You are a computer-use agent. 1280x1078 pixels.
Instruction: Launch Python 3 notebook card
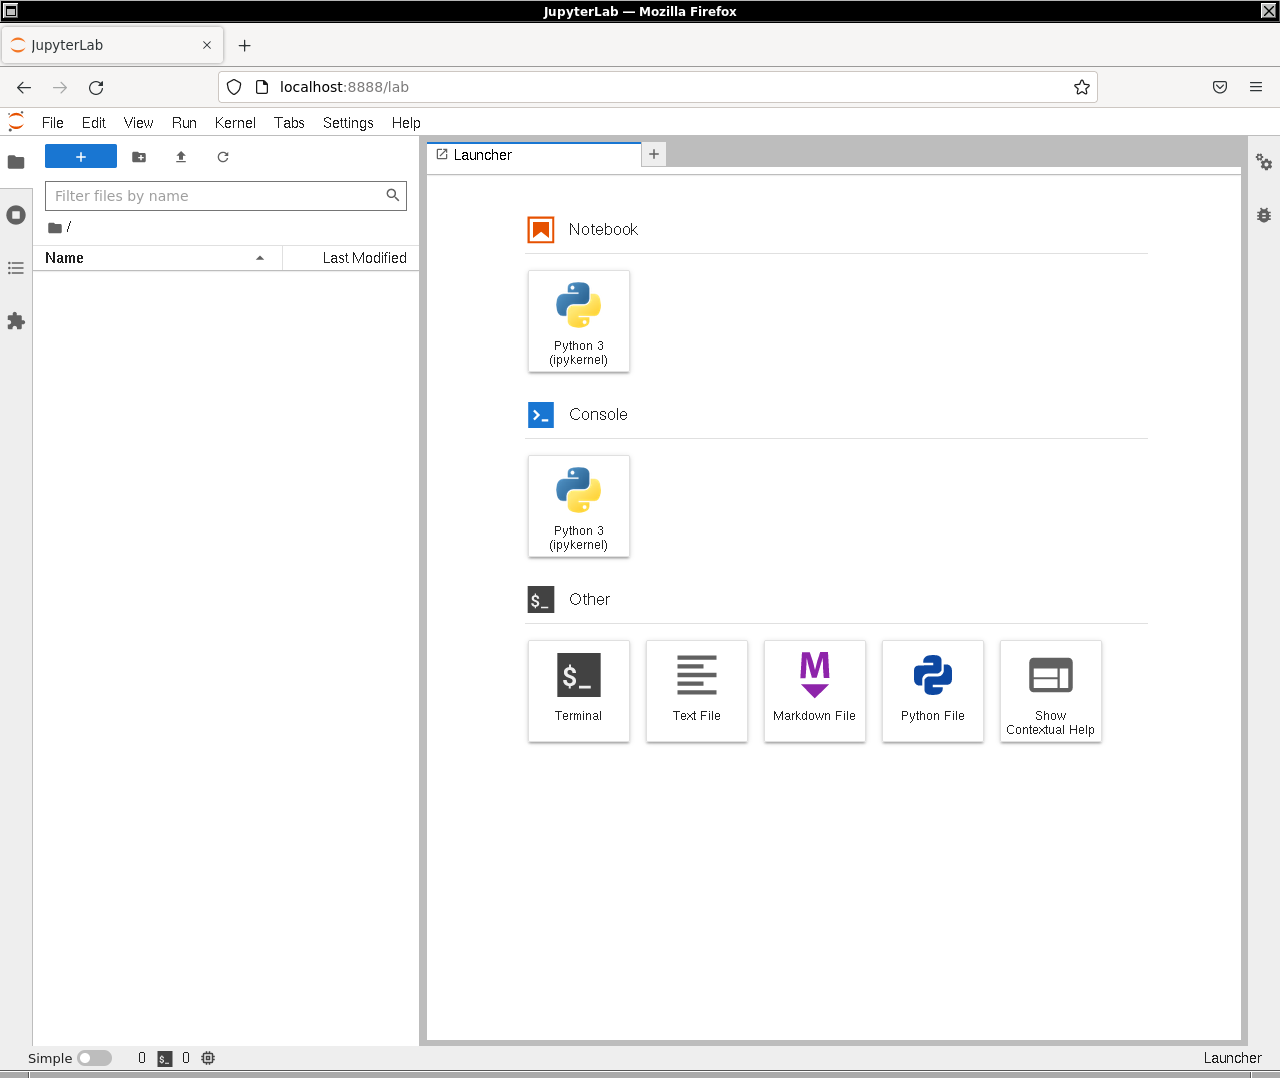[x=579, y=321]
